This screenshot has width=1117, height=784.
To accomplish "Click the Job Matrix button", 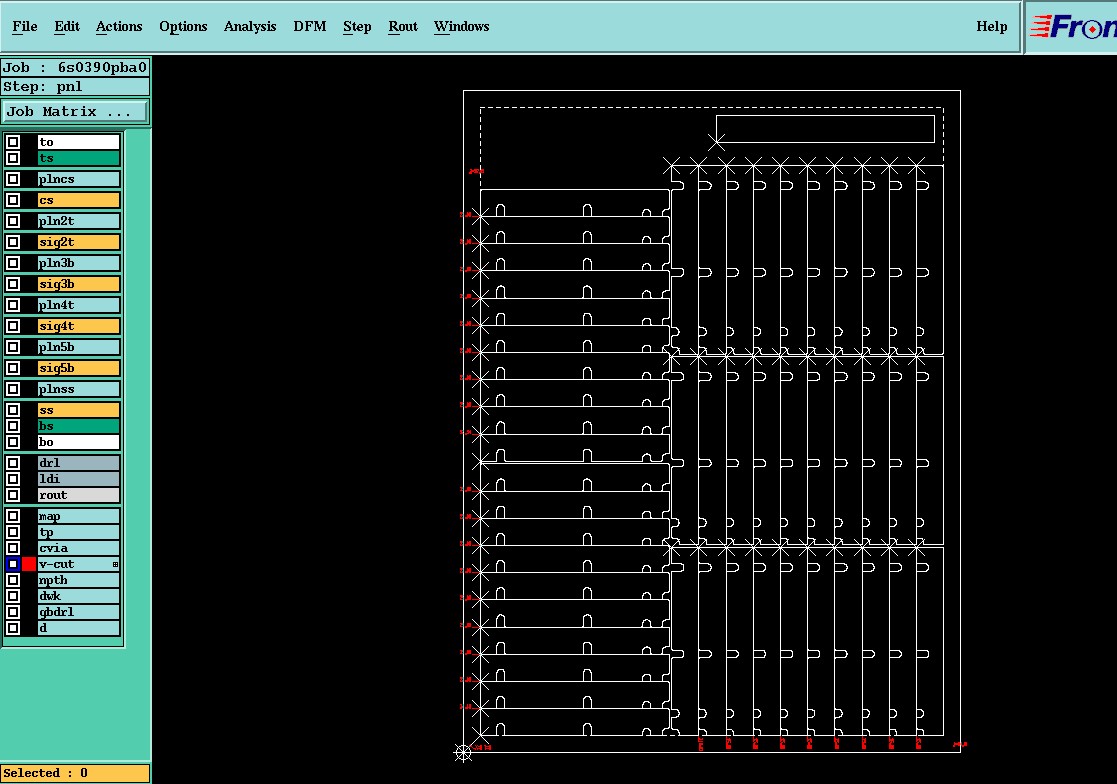I will (75, 112).
